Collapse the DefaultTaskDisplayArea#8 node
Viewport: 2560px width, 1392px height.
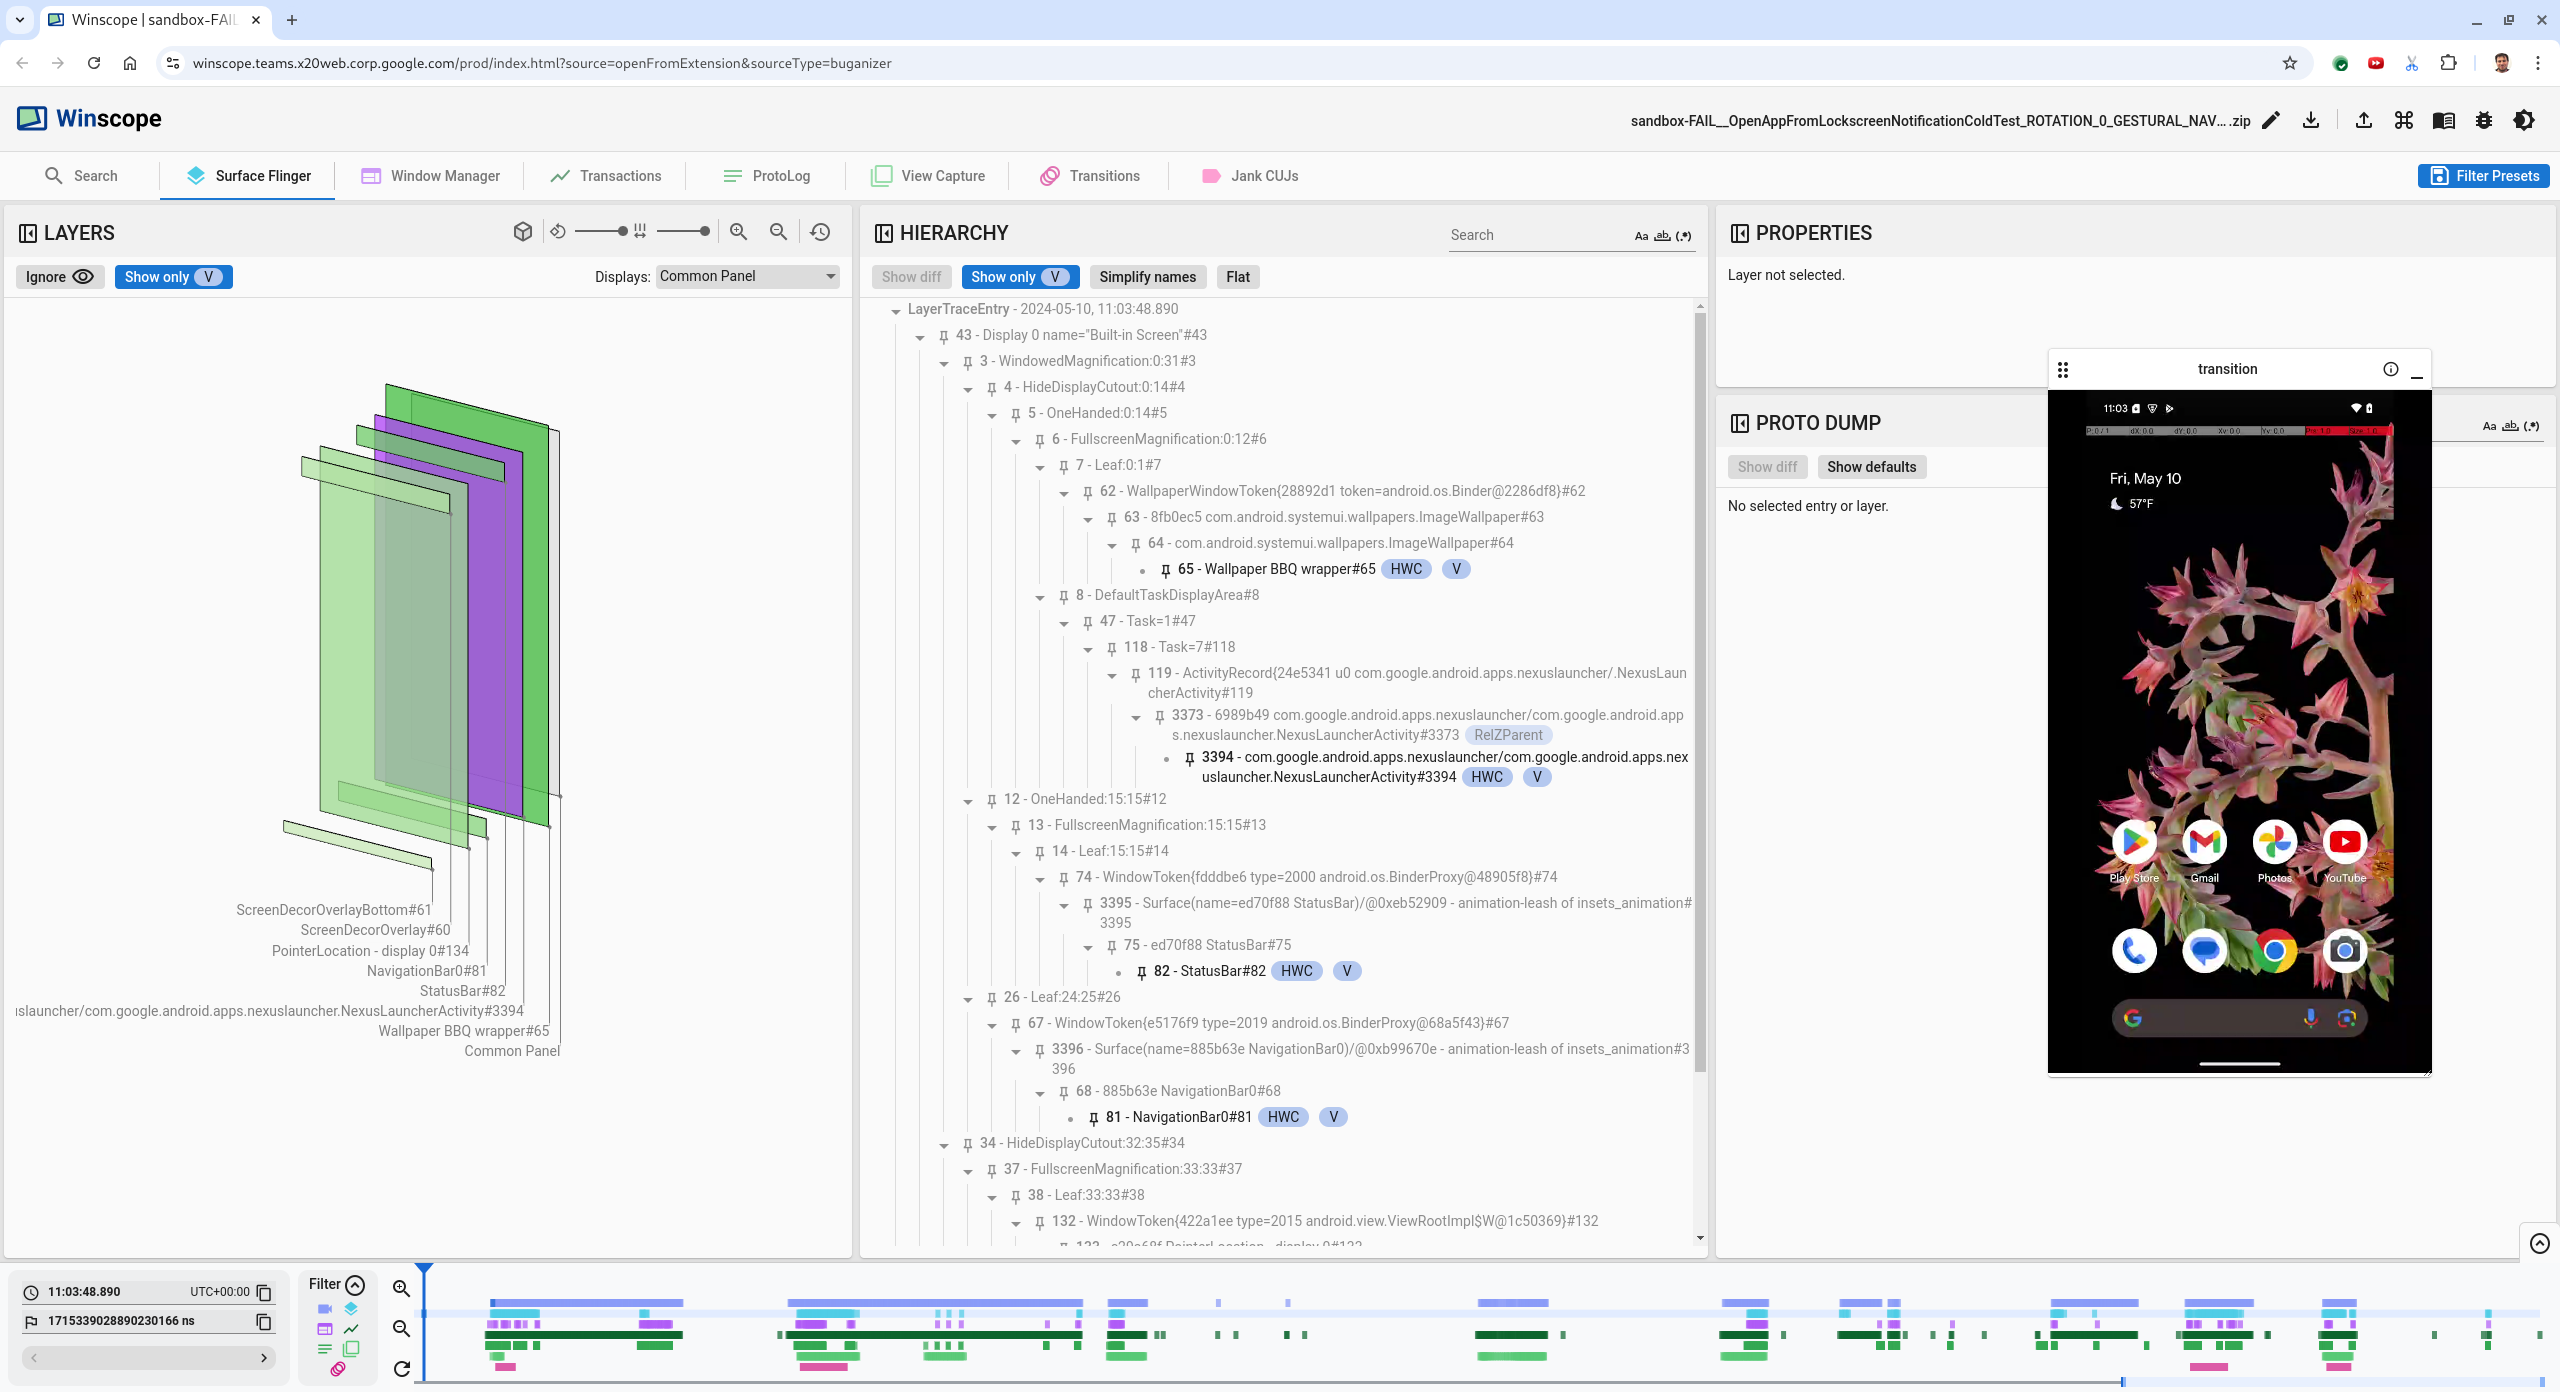click(1040, 596)
